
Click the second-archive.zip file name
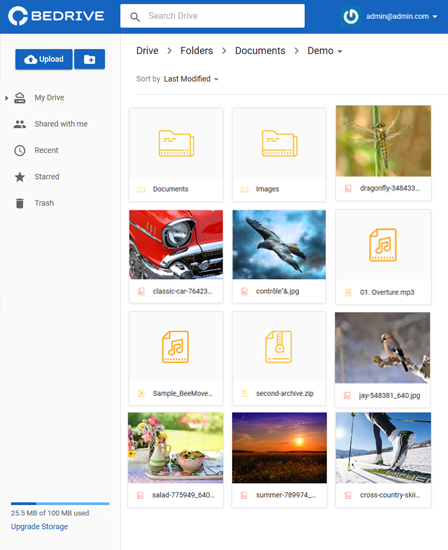285,393
